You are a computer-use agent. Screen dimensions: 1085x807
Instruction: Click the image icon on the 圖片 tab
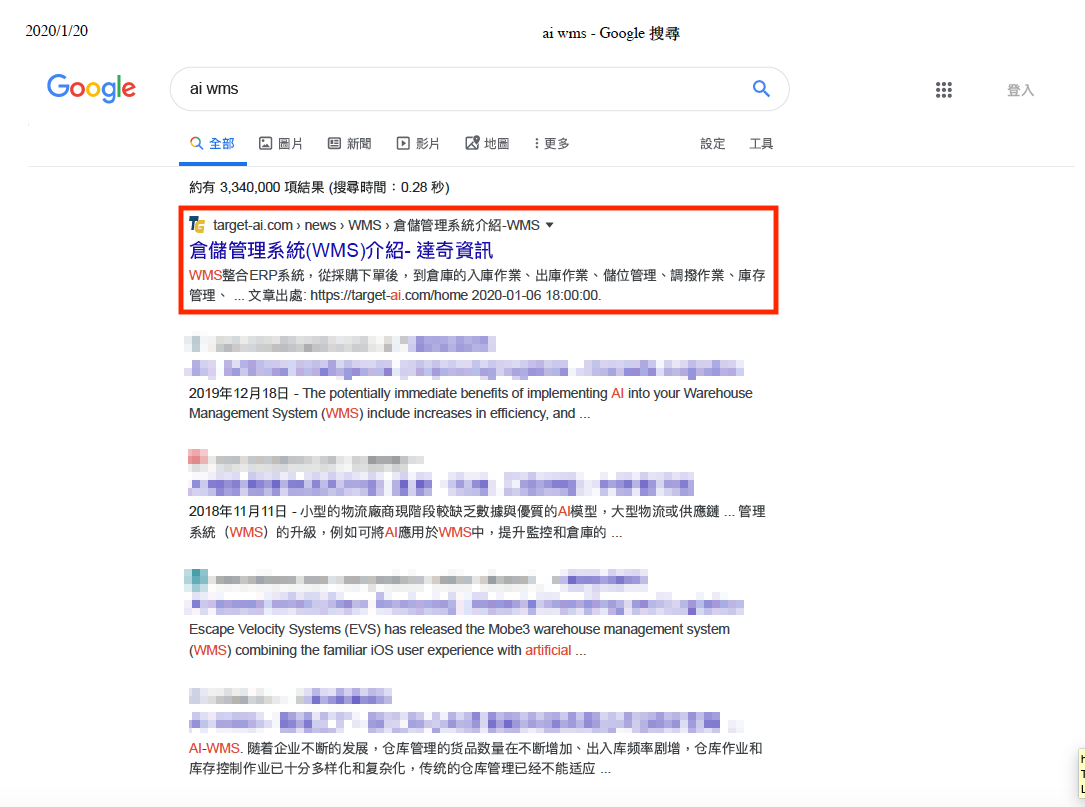(x=266, y=144)
